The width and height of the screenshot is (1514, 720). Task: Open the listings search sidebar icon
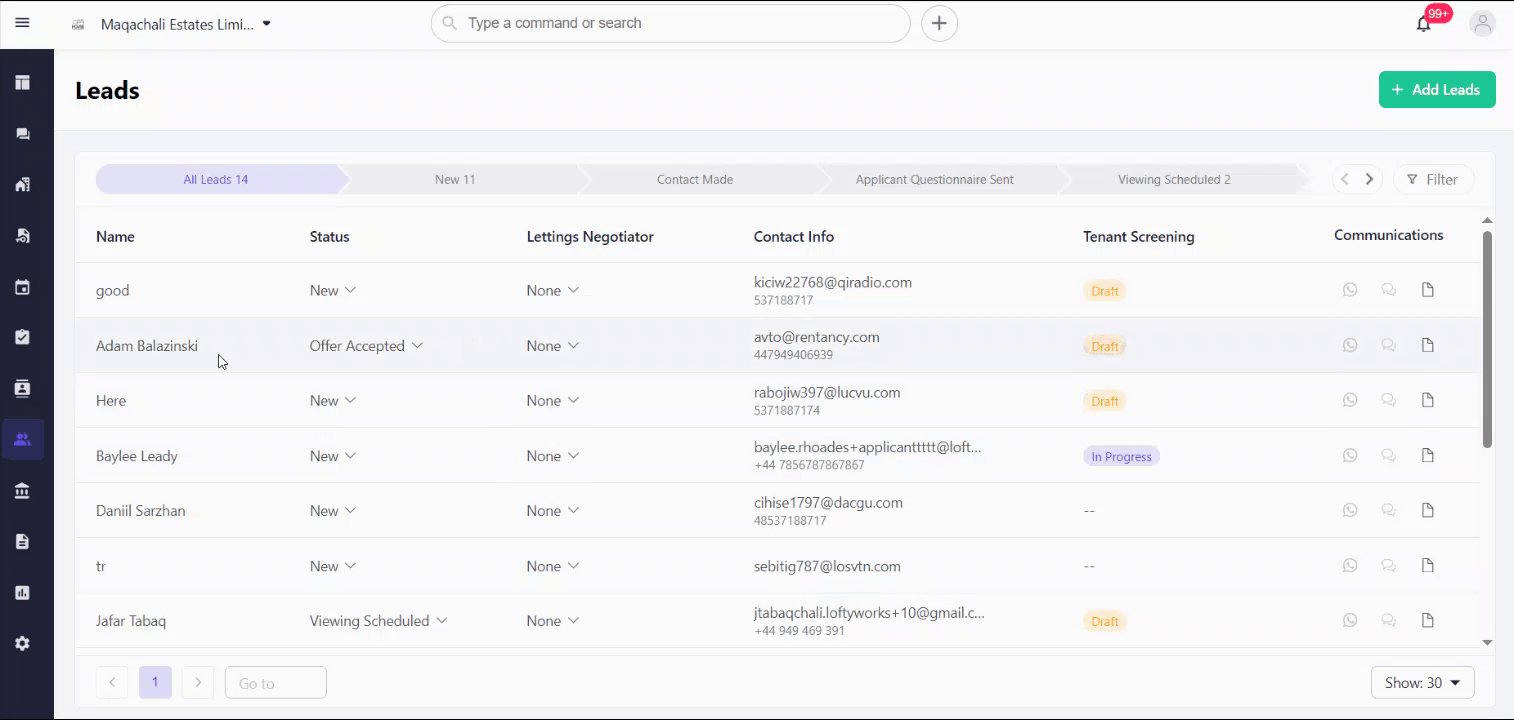(x=22, y=236)
